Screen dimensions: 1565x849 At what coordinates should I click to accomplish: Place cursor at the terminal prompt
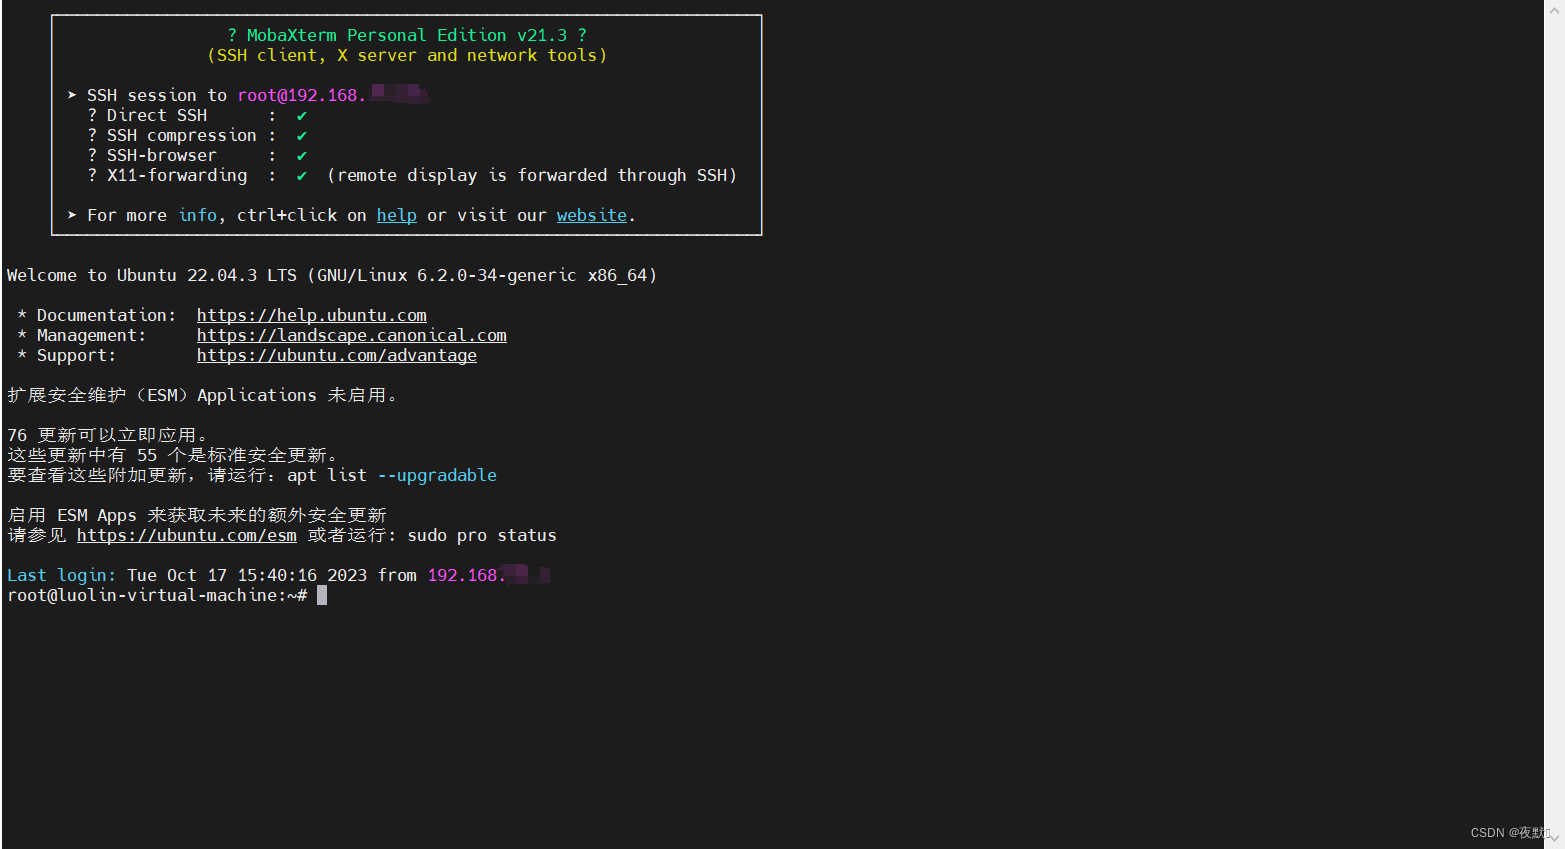pyautogui.click(x=321, y=595)
